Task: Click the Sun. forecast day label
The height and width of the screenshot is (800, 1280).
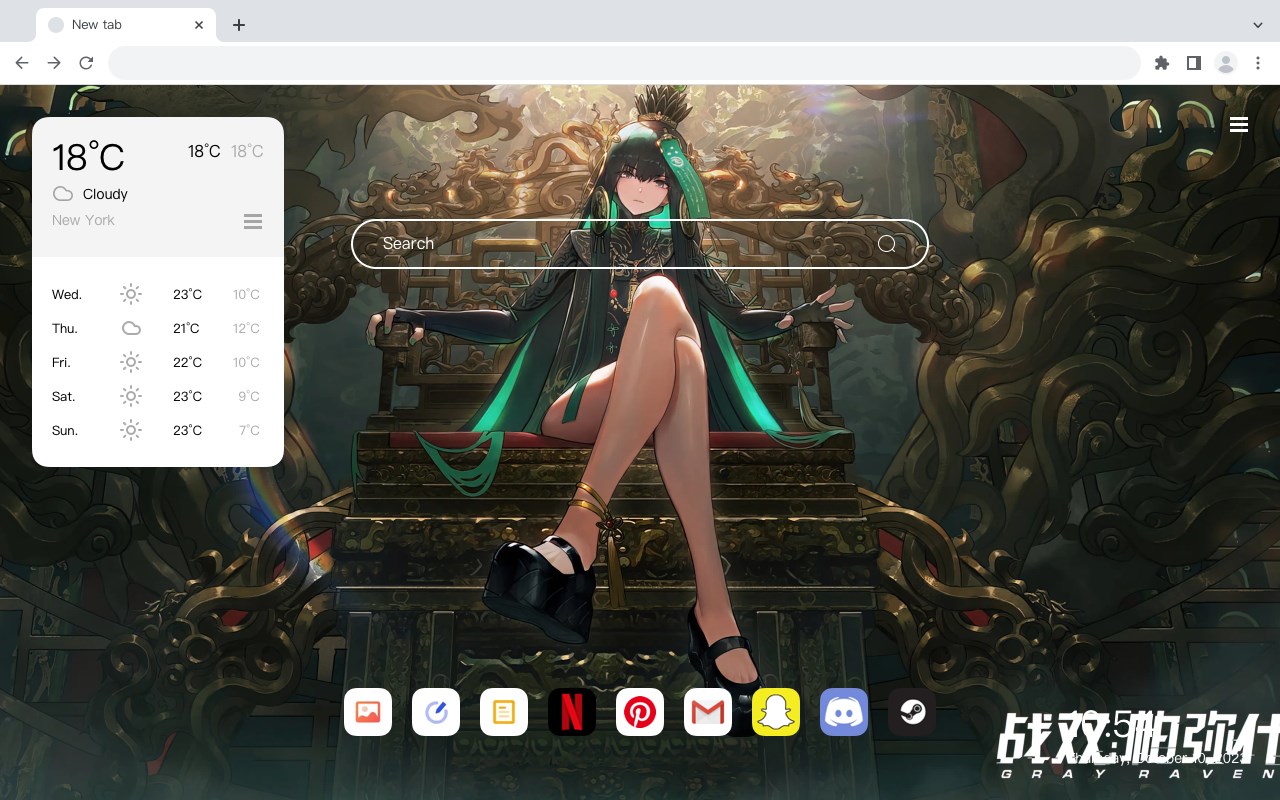Action: click(x=65, y=430)
